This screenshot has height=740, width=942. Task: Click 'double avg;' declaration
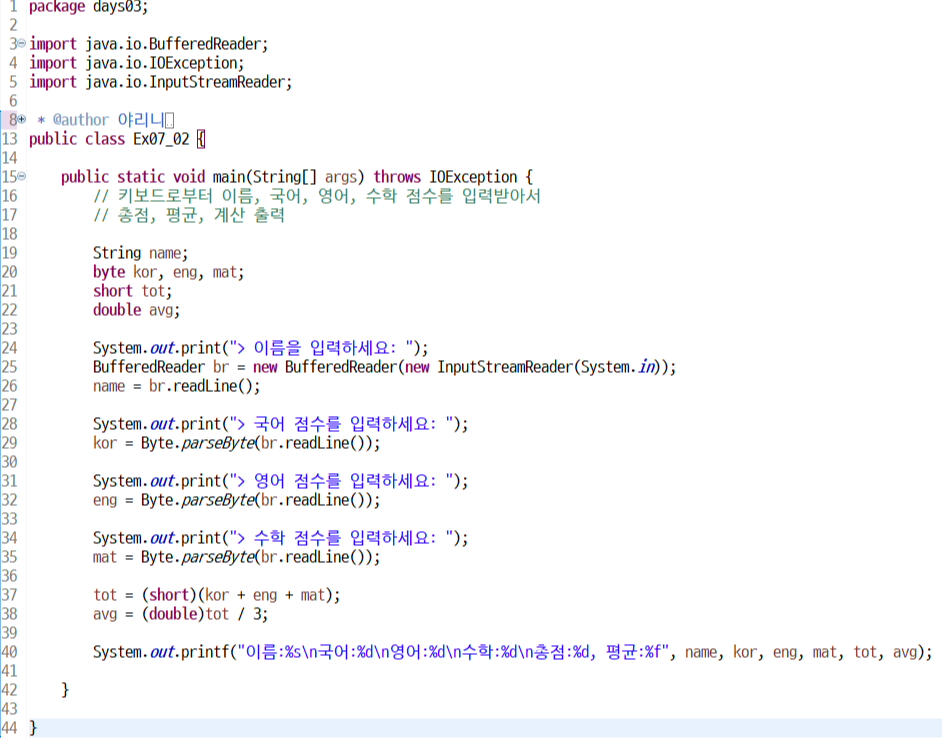[x=136, y=310]
